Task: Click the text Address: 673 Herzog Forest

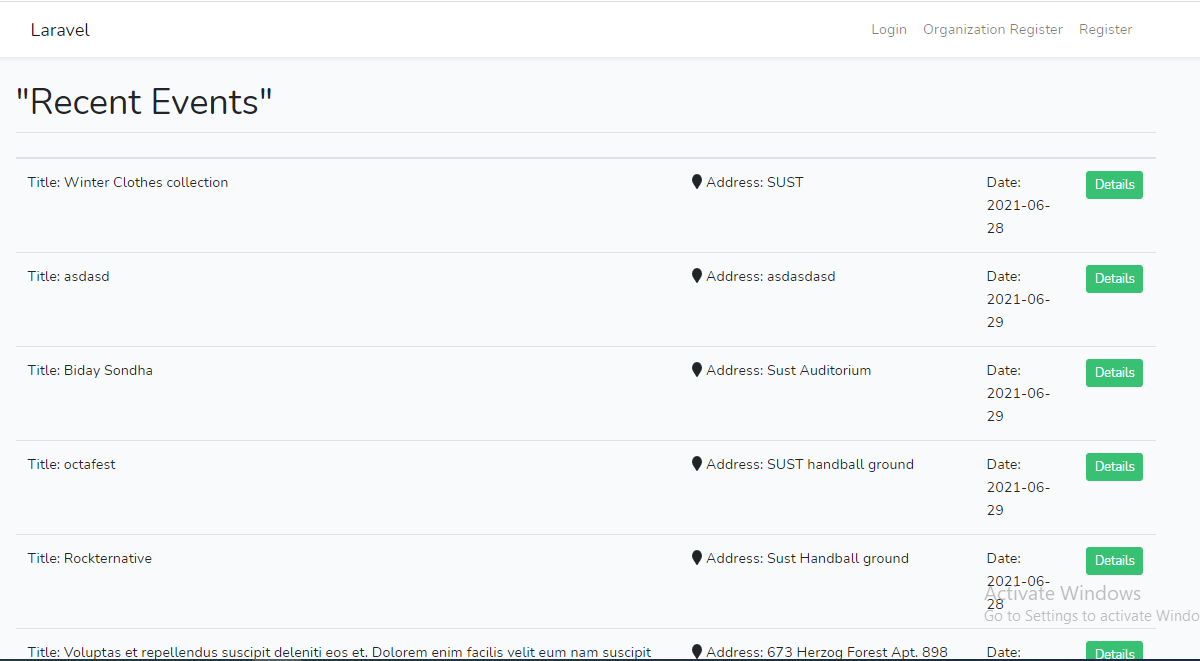Action: [x=827, y=652]
